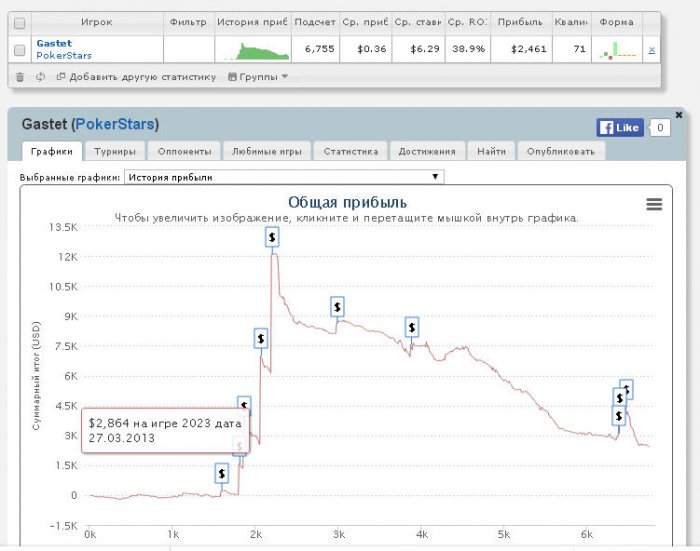
Task: Open the Любимые игры tab
Action: [267, 151]
